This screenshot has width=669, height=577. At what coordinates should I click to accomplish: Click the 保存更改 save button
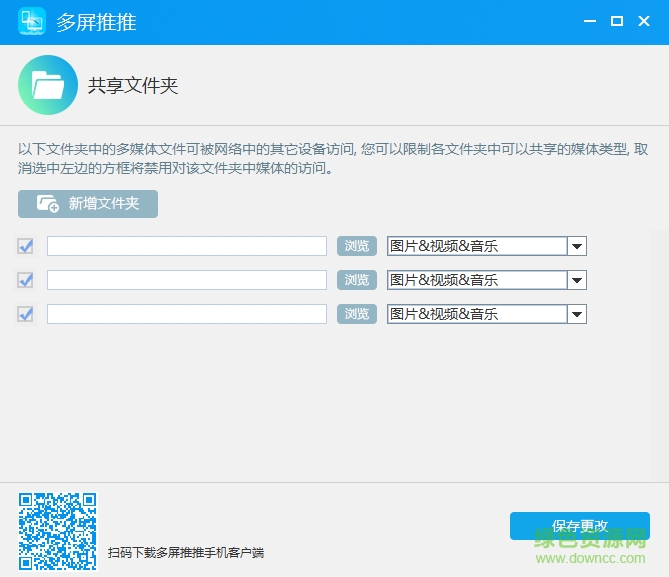click(579, 526)
